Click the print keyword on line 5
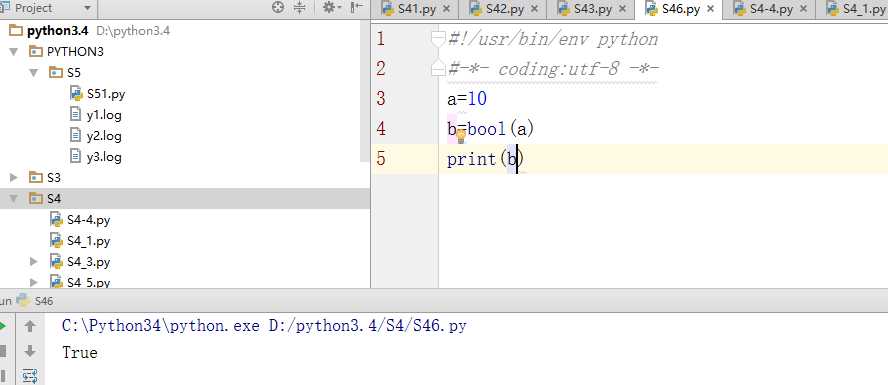Screen dimensions: 888x385 [x=471, y=159]
